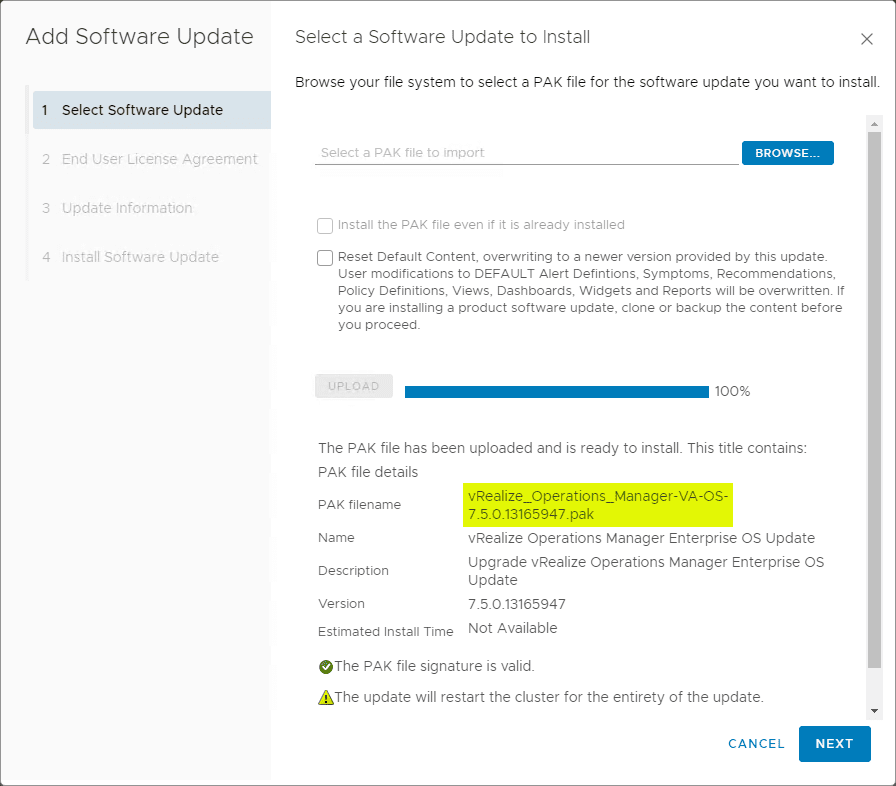Click the text The PAK file signature is valid
Viewport: 896px width, 786px height.
point(434,667)
